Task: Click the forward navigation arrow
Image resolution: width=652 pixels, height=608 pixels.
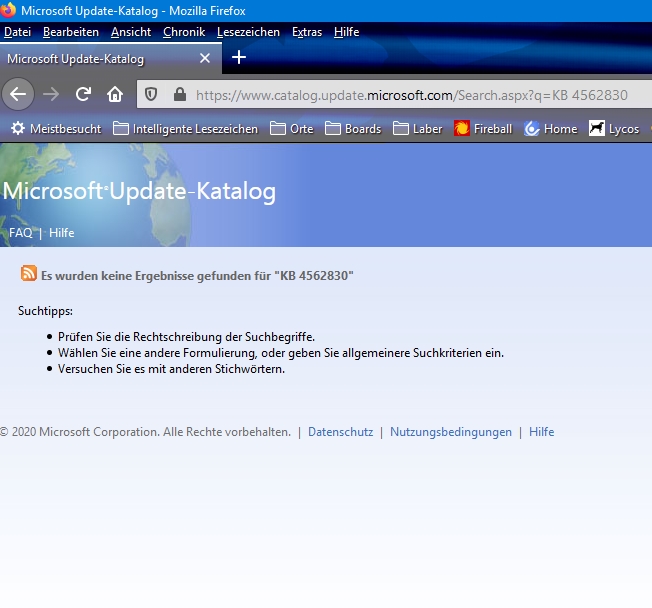Action: pos(51,94)
